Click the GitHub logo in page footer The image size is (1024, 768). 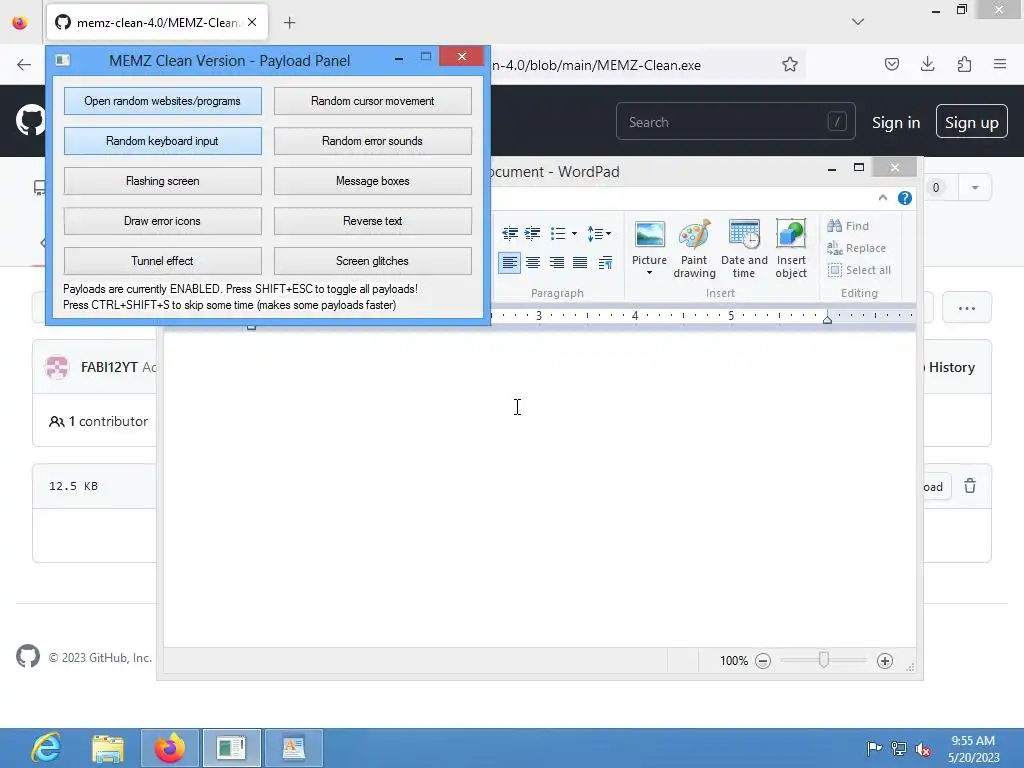pos(28,656)
